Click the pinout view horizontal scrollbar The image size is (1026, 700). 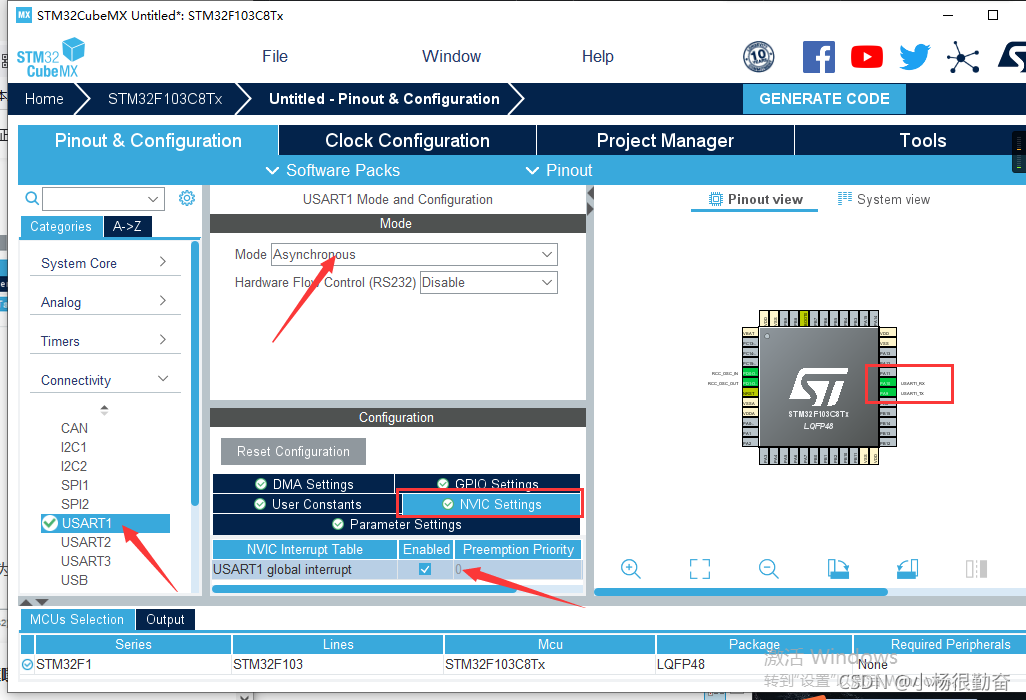741,592
